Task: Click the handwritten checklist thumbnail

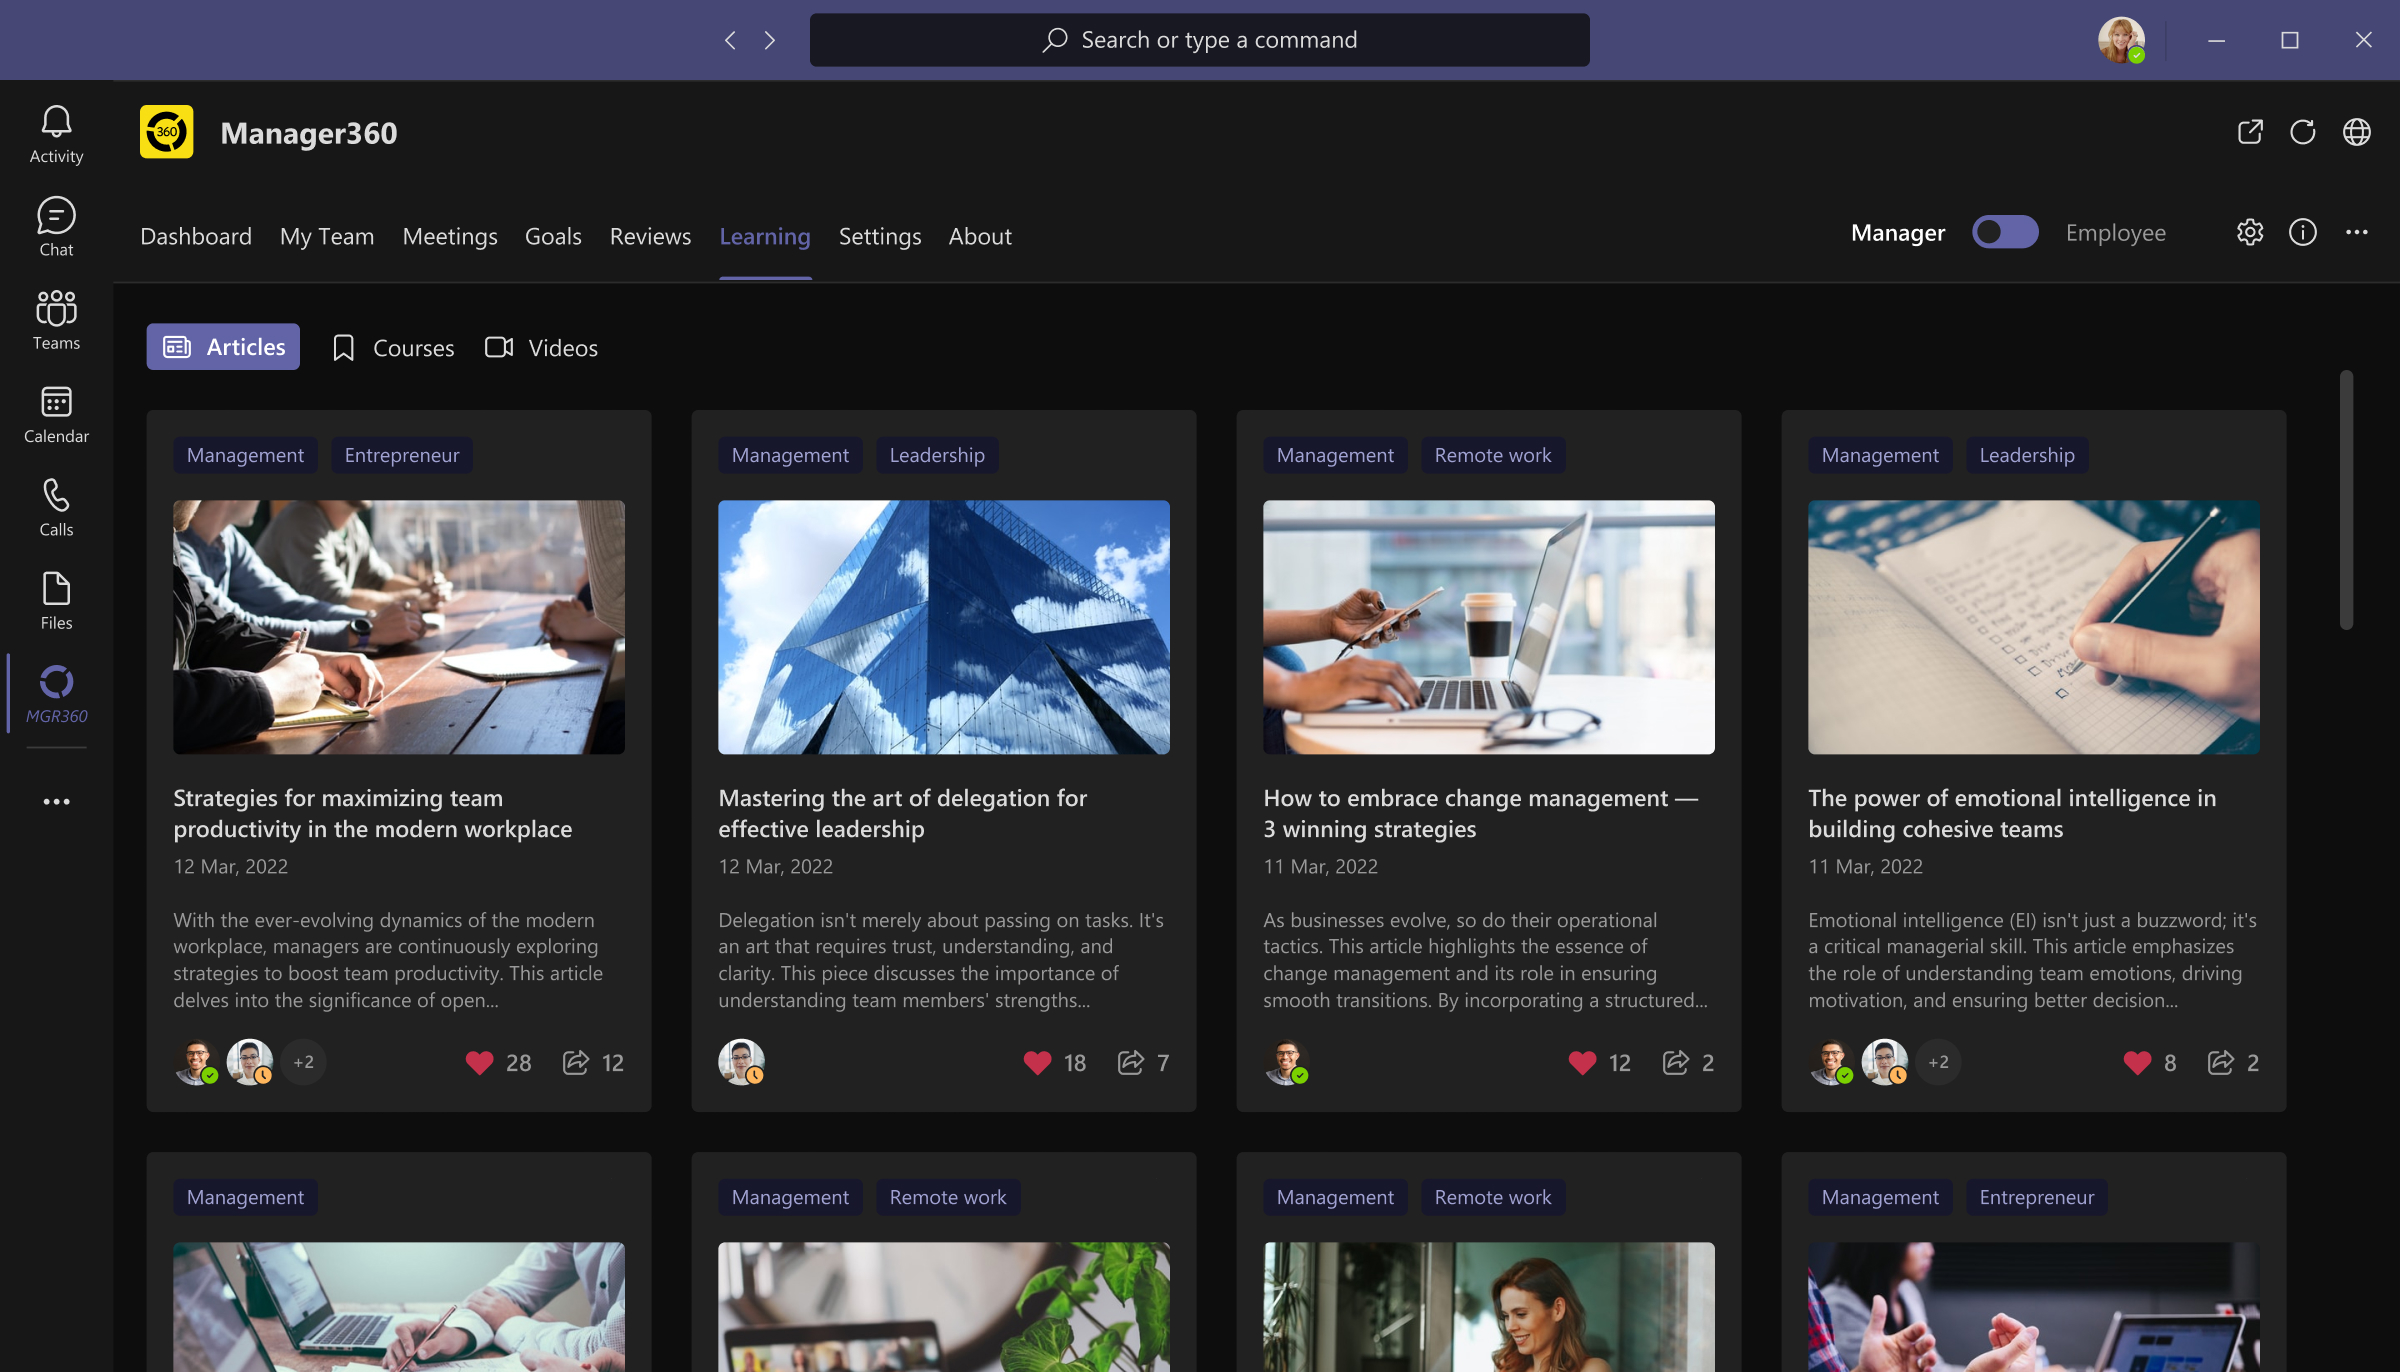Action: [x=2034, y=627]
